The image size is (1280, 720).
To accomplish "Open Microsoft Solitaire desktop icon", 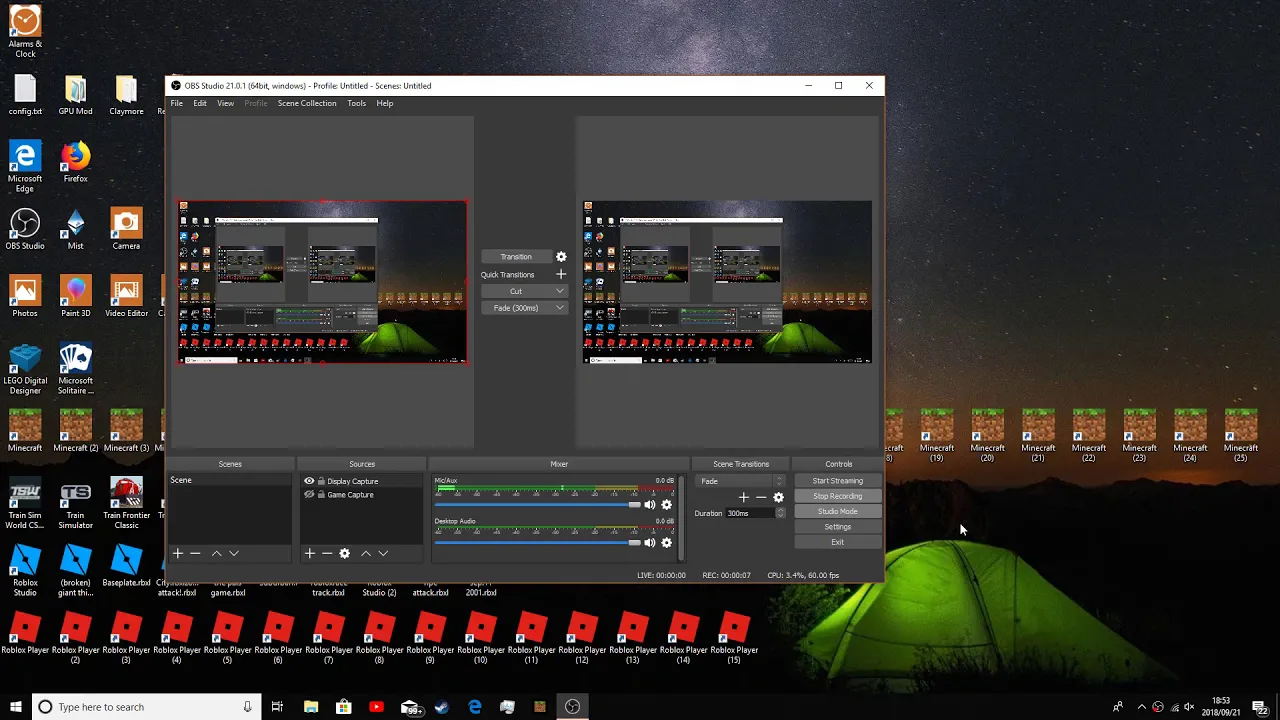I will 75,368.
